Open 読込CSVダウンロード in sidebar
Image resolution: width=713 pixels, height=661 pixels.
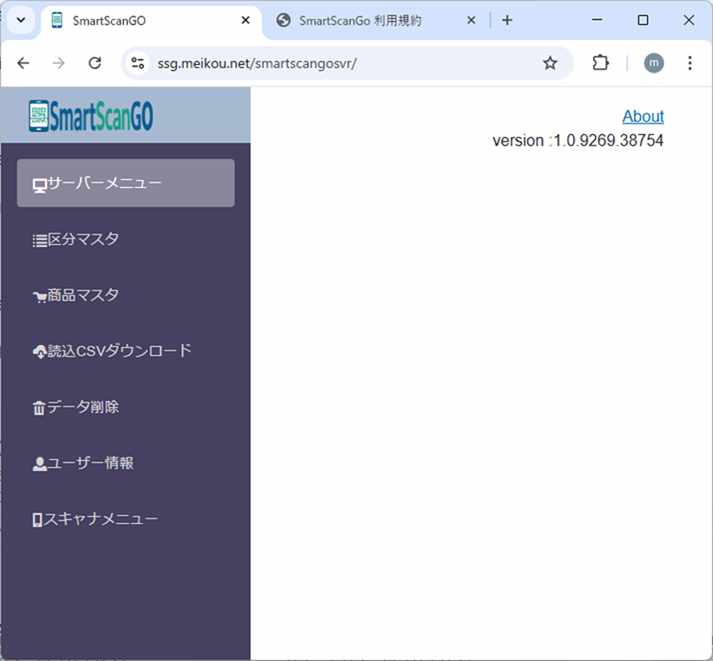click(126, 351)
